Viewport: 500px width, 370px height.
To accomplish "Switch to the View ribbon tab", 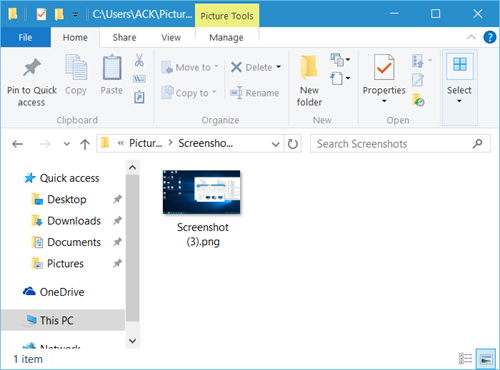I will click(x=171, y=37).
